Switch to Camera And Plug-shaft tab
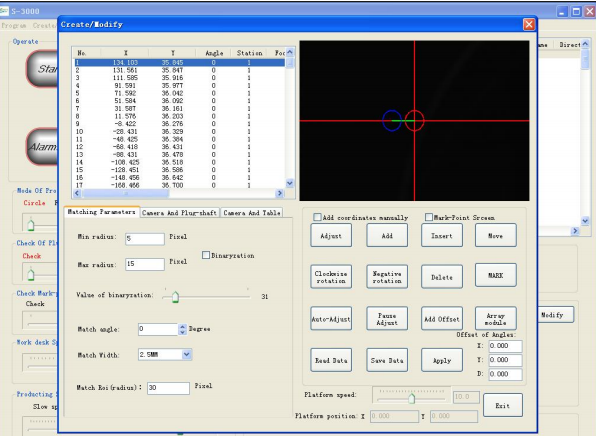 179,213
